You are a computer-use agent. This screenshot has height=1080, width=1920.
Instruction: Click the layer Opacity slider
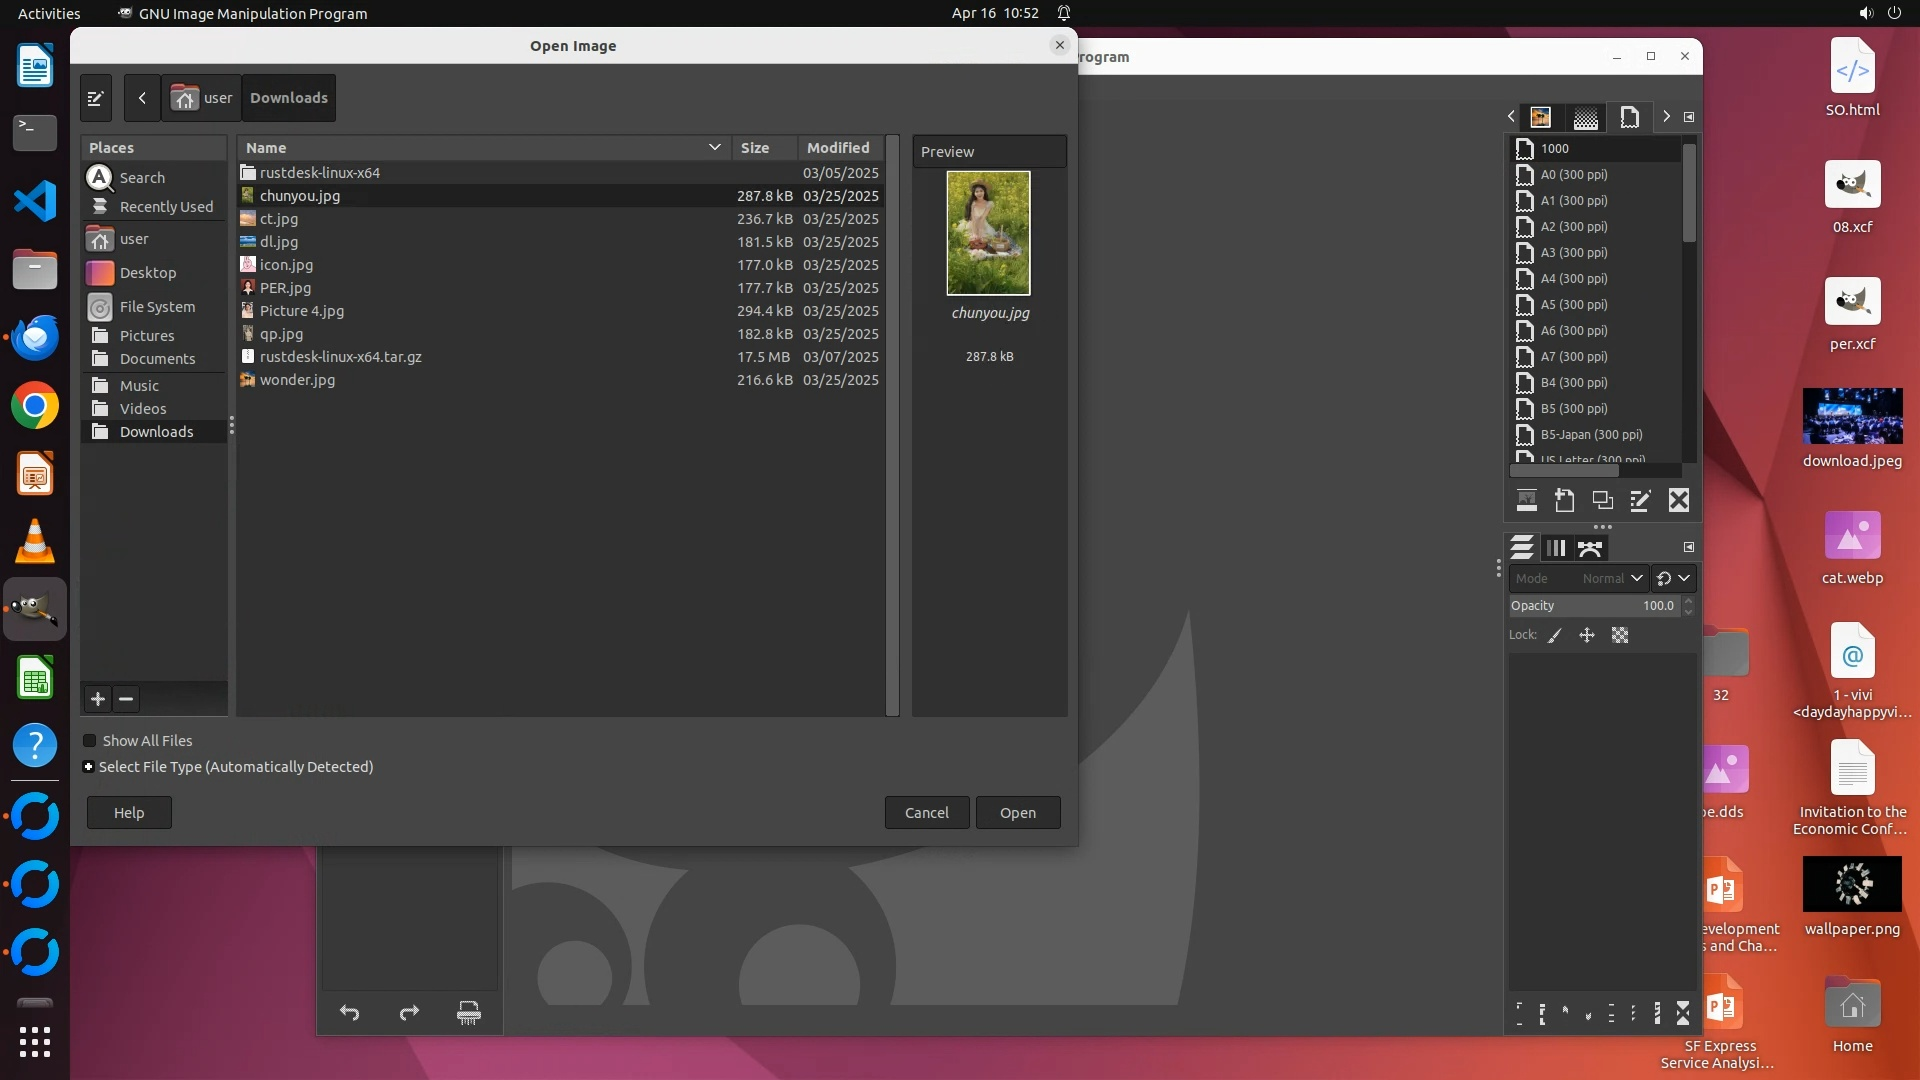1594,606
